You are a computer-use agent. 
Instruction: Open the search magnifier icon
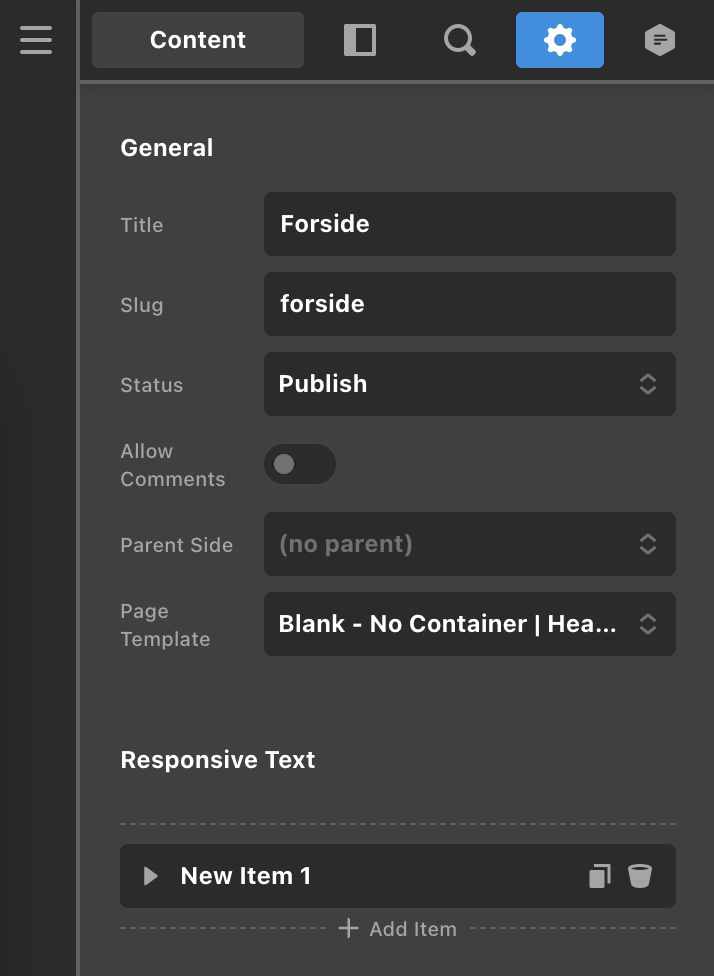460,40
